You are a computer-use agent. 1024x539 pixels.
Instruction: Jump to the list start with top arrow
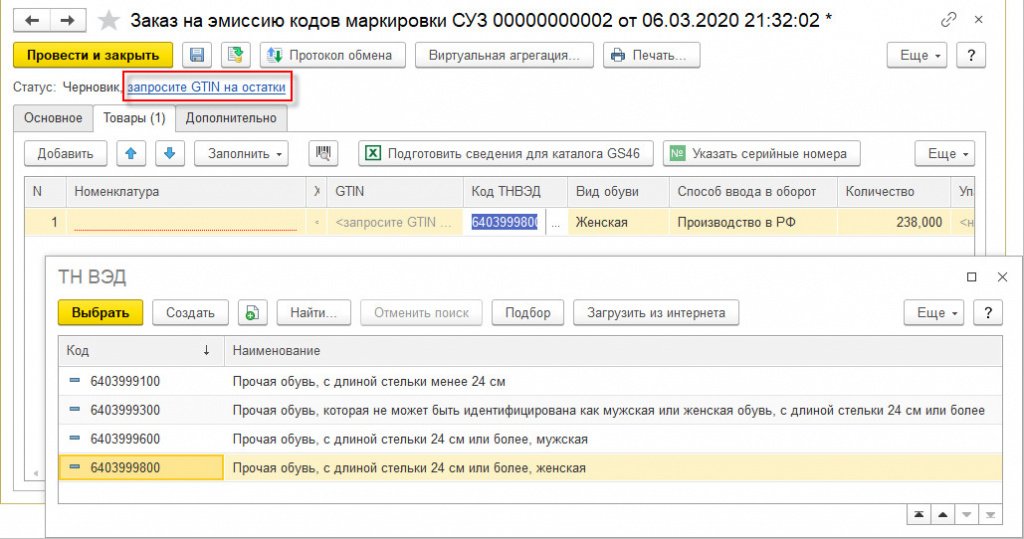tap(917, 513)
